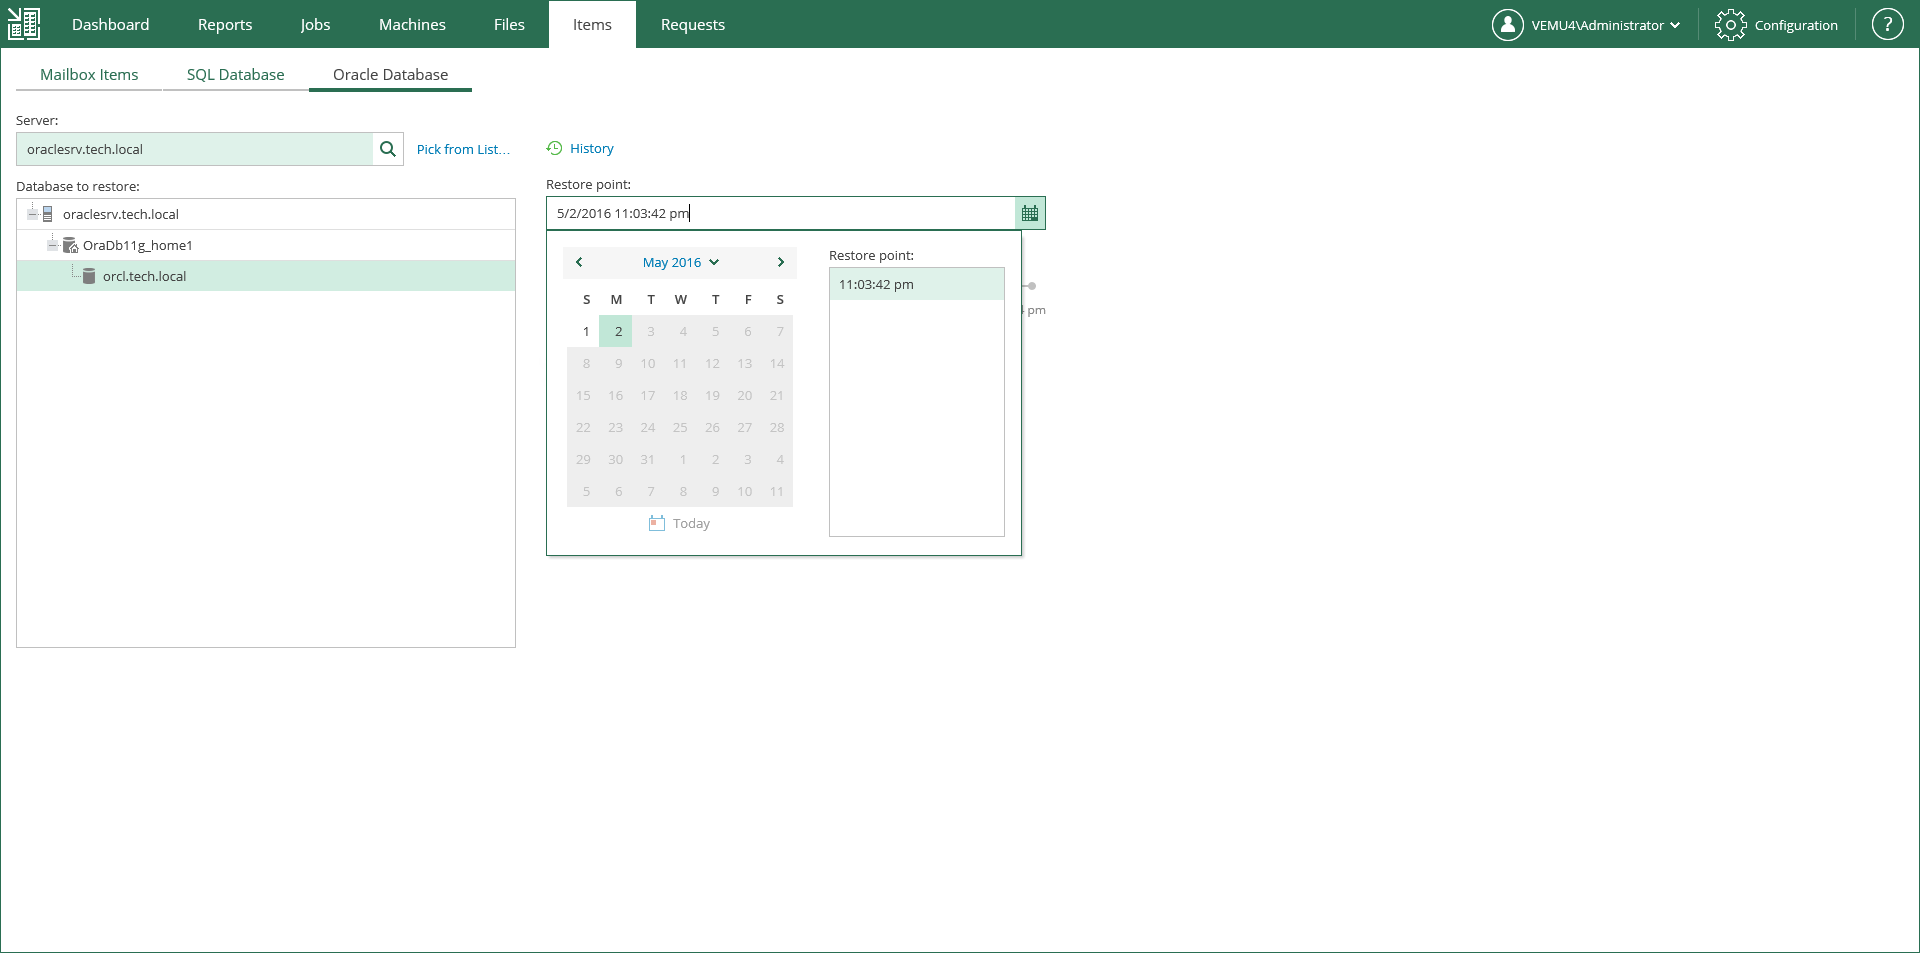
Task: Open the Dashboard tab
Action: [x=111, y=24]
